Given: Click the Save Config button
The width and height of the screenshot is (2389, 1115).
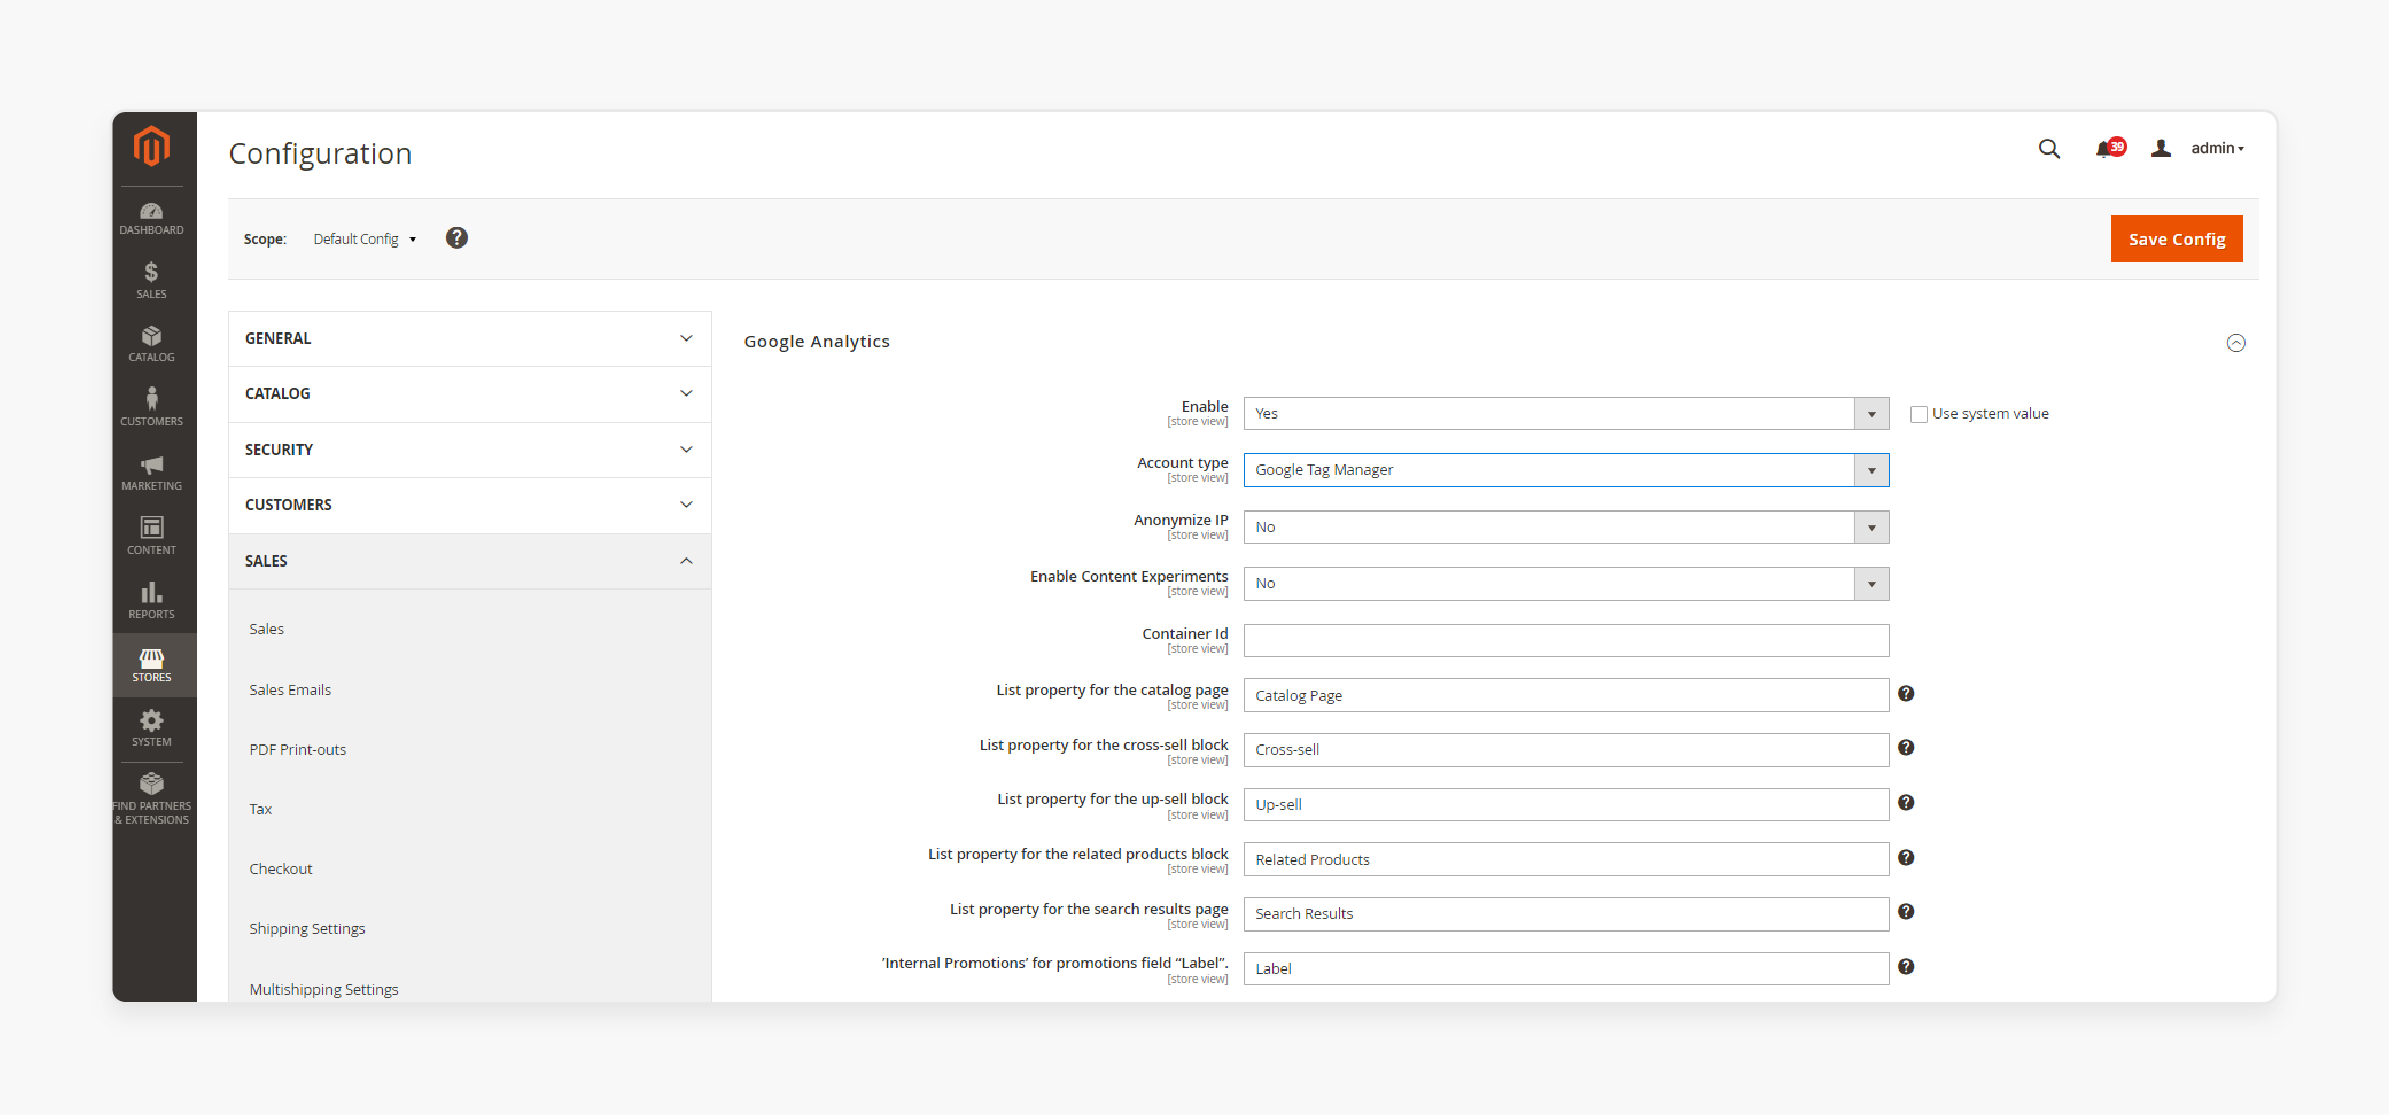Looking at the screenshot, I should coord(2177,239).
